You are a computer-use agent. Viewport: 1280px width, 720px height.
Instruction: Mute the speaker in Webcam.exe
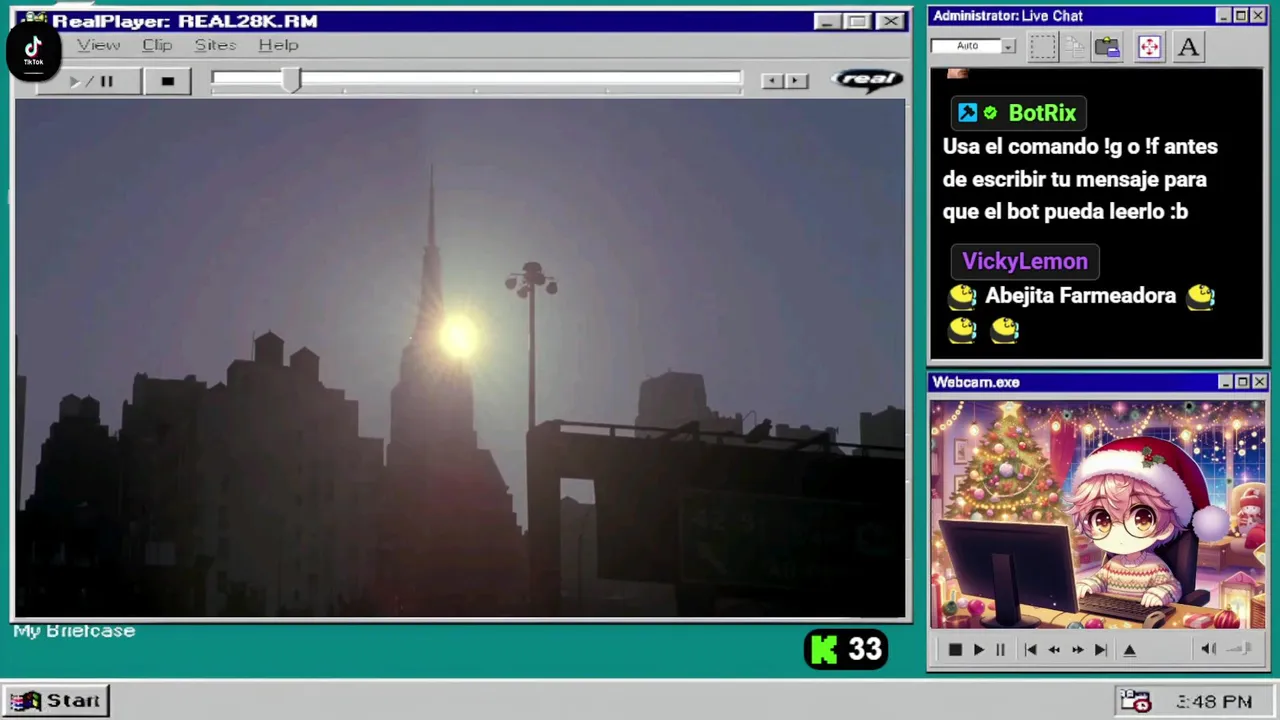click(x=1208, y=649)
